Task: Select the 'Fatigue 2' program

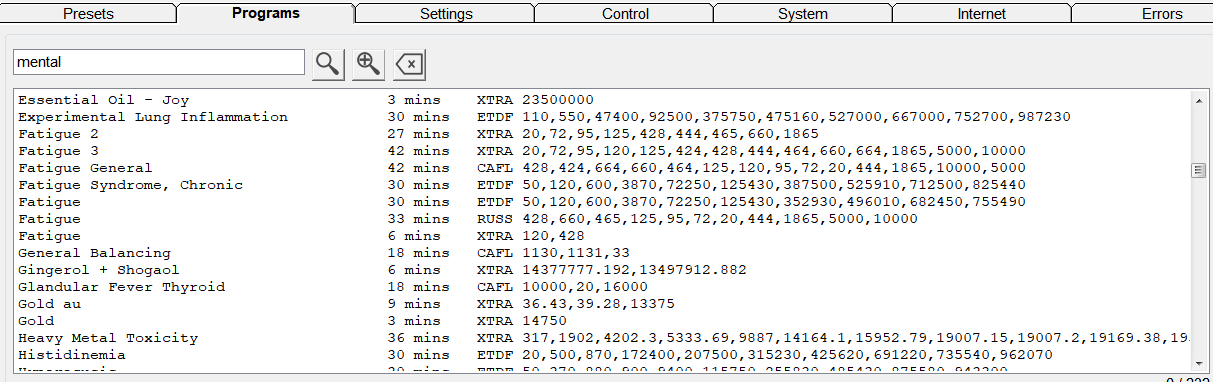Action: point(603,134)
